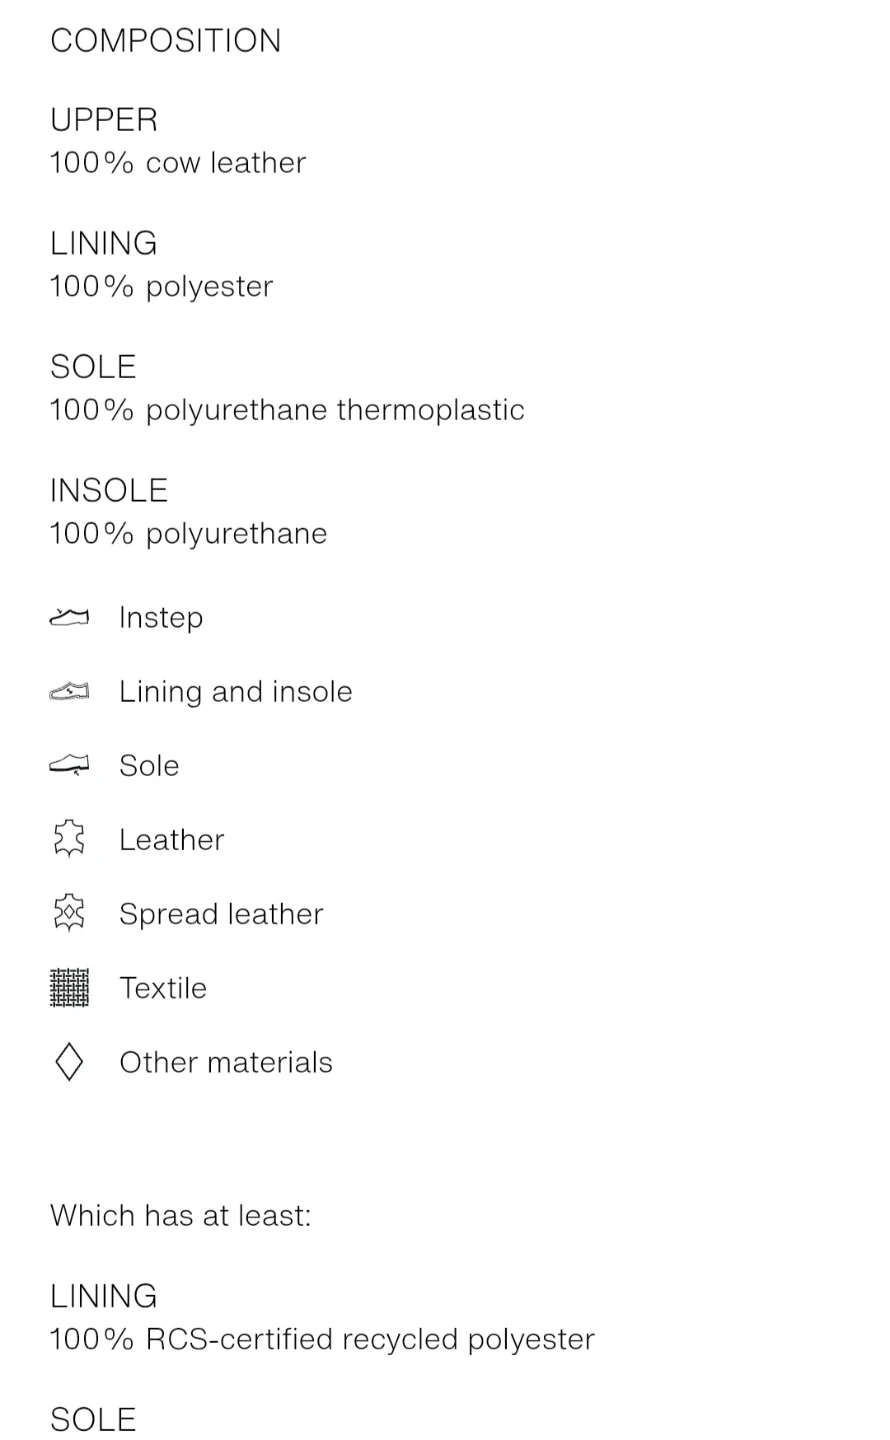
Task: Click '100% polyurethane thermoplastic' sole text
Action: (x=287, y=410)
